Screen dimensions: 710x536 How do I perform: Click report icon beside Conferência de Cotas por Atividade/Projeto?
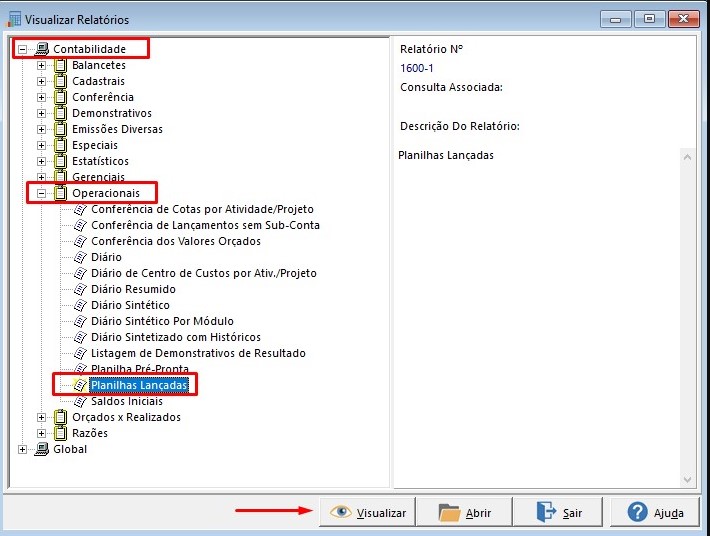[80, 210]
